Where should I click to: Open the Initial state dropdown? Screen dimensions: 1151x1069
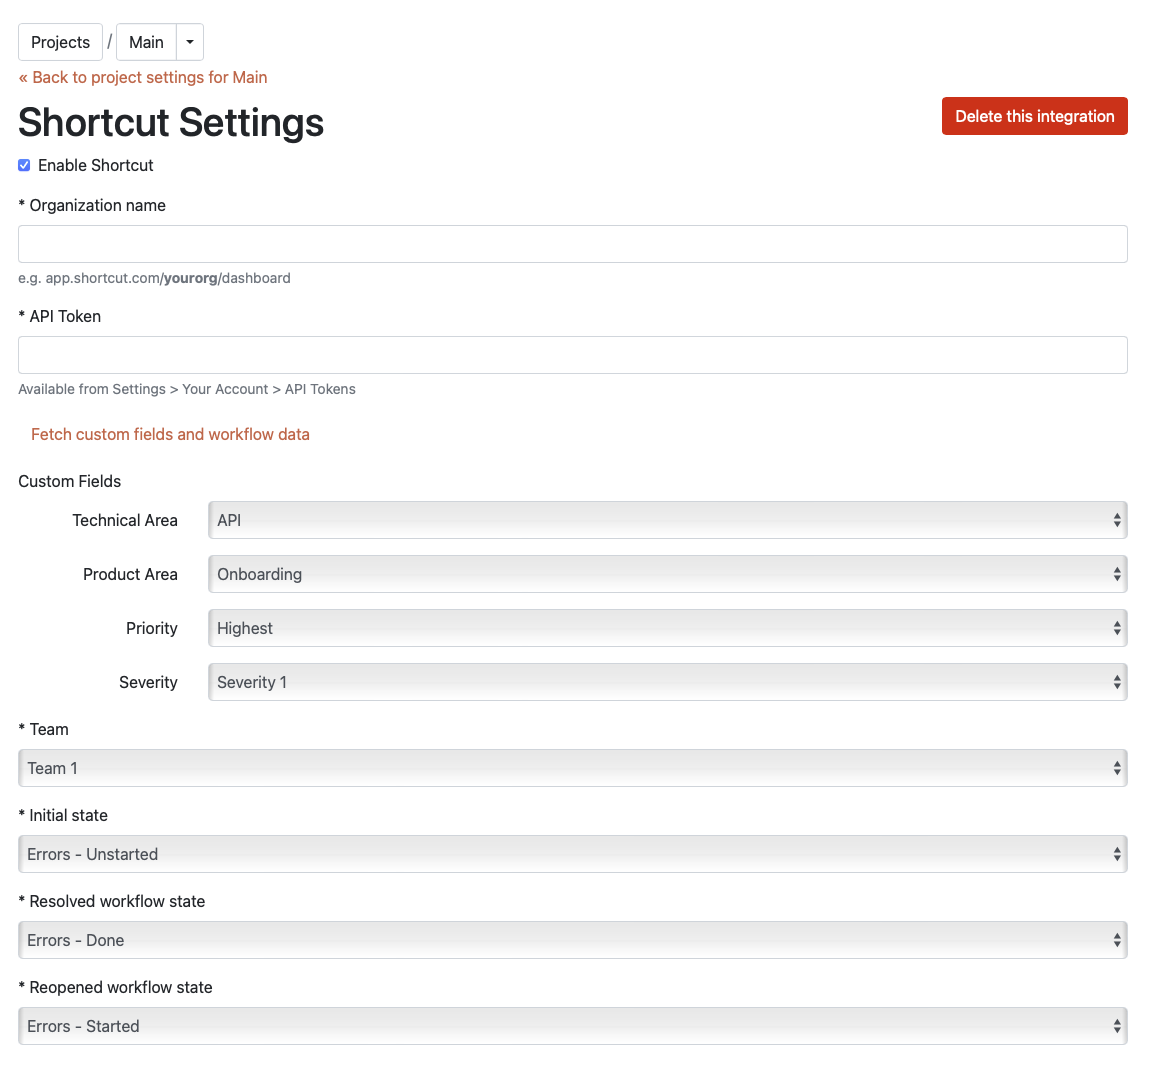tap(573, 854)
